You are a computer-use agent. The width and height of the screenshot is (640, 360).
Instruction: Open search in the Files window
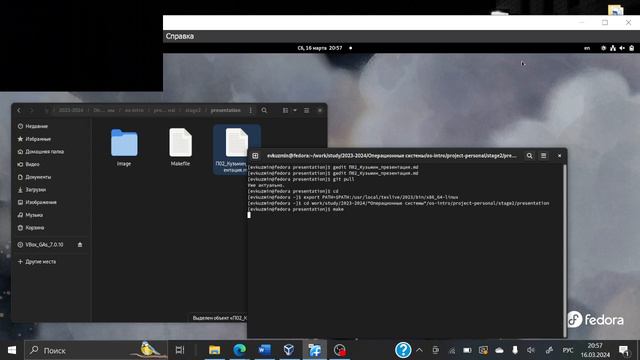pyautogui.click(x=264, y=110)
